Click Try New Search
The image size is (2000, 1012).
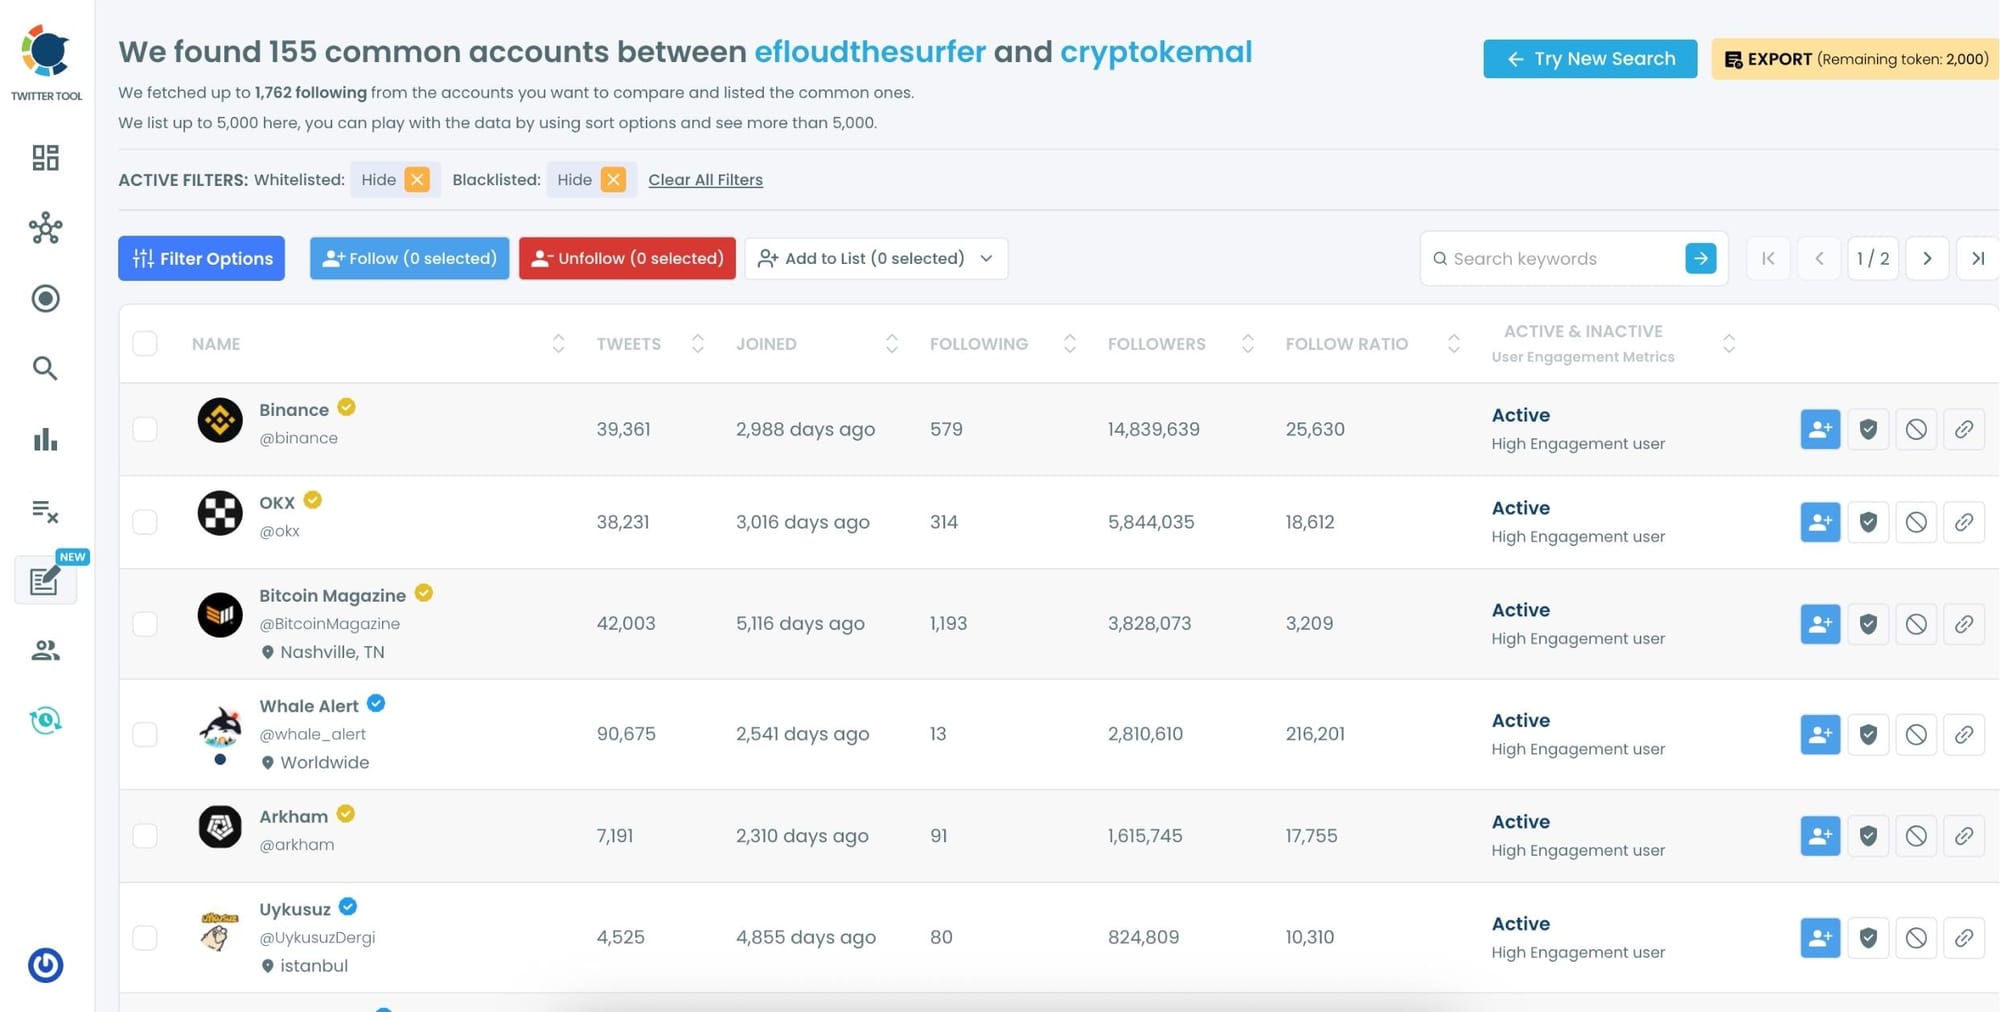1589,58
